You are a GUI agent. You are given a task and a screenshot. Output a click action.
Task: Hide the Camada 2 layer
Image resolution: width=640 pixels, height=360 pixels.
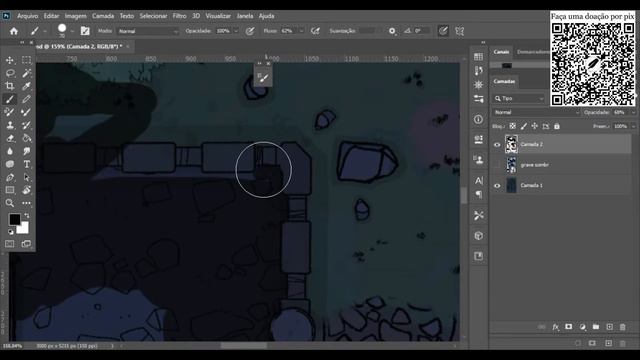click(497, 144)
